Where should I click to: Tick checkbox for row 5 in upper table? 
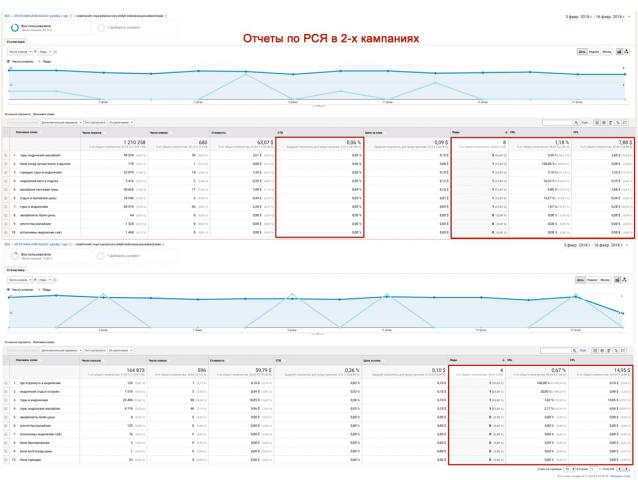point(6,190)
